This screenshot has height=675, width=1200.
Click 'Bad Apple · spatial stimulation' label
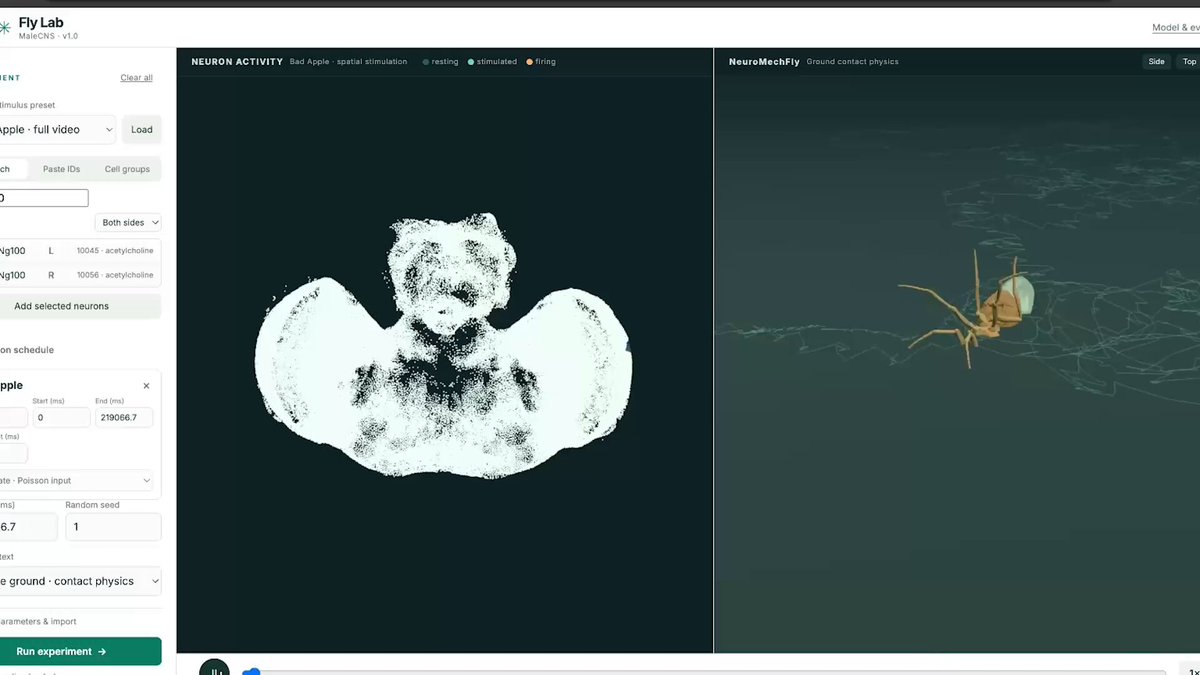point(349,62)
